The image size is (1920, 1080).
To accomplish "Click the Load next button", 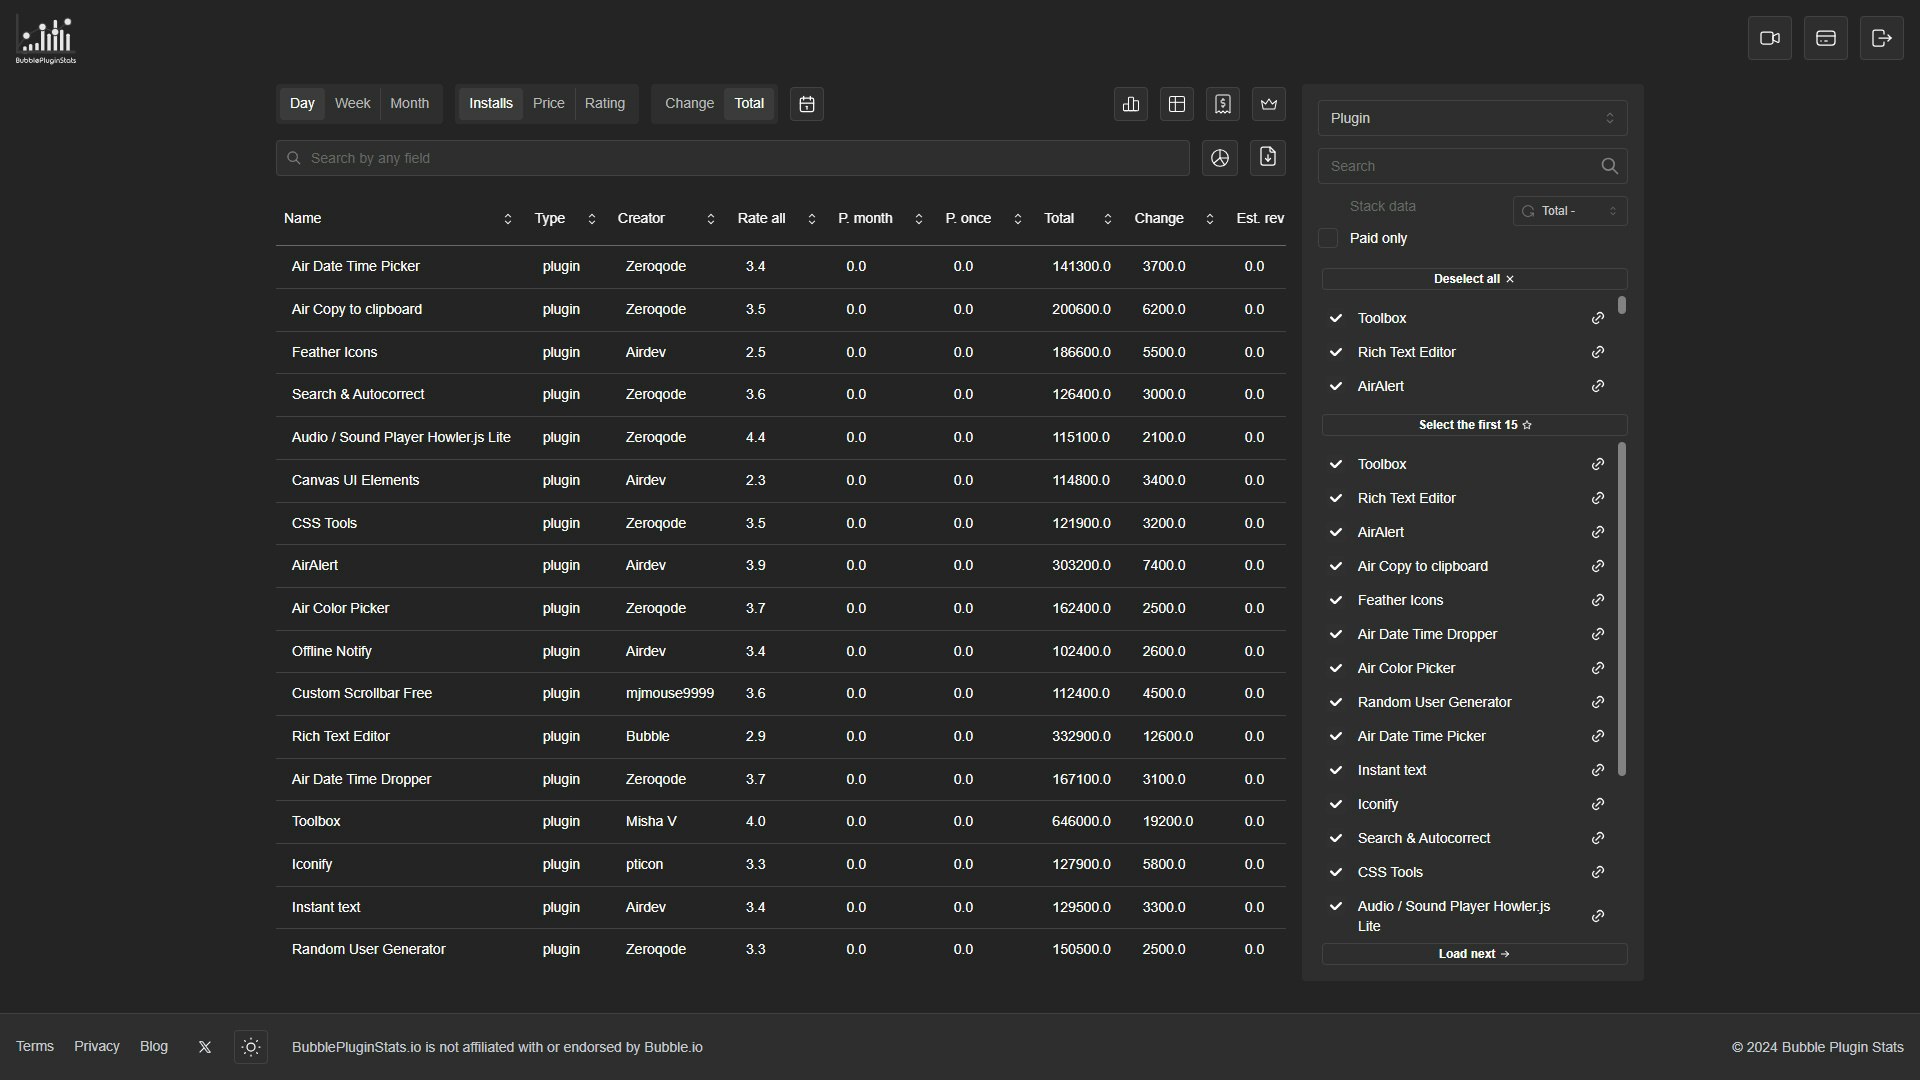I will click(x=1474, y=954).
